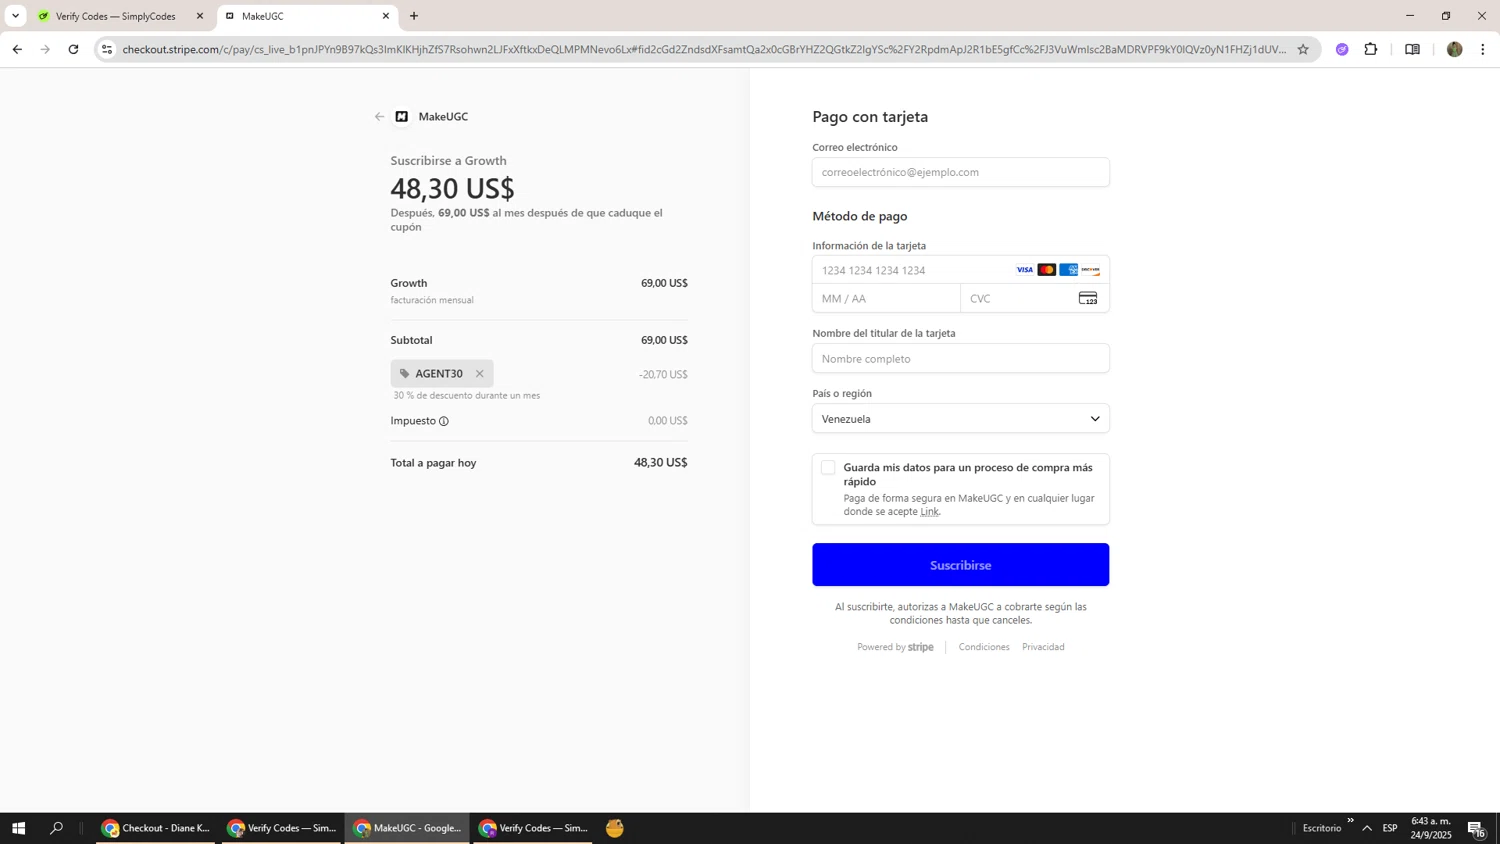Viewport: 1500px width, 844px height.
Task: Open the Link hyperlink in save-data text
Action: 929,511
